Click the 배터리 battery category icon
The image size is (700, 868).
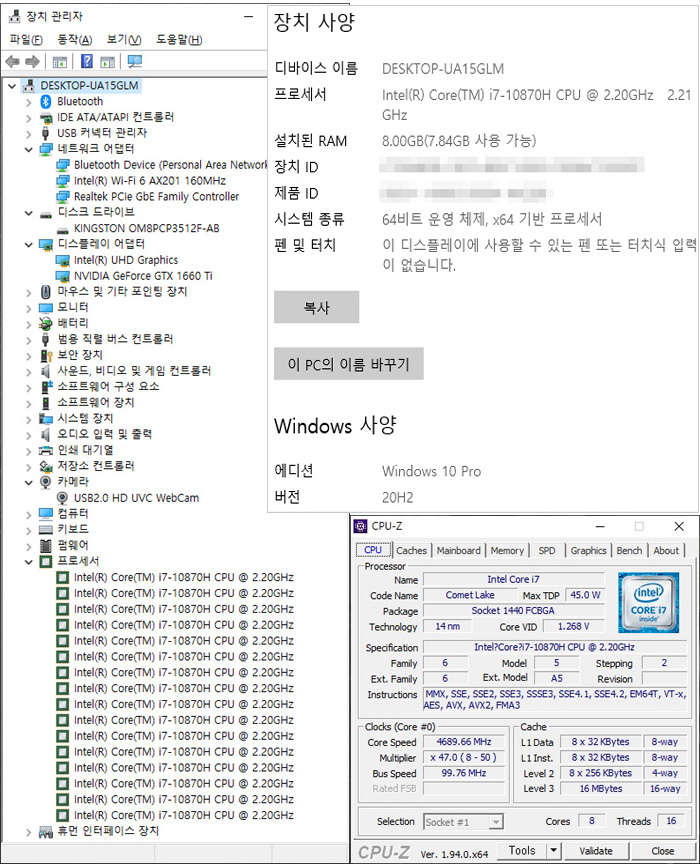[45, 323]
